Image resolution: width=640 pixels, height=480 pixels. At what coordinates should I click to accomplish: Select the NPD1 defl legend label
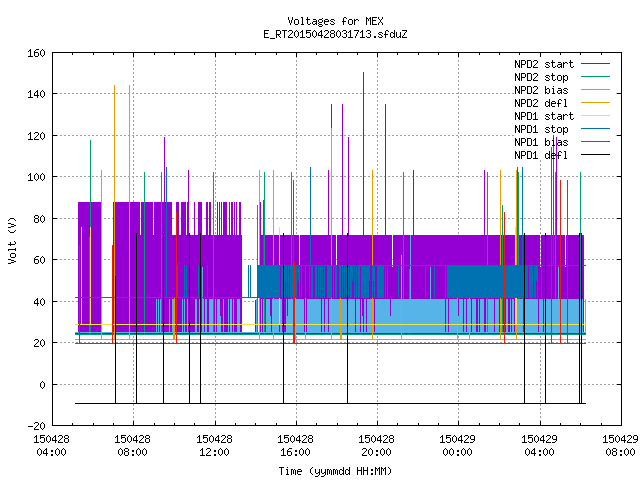click(541, 155)
